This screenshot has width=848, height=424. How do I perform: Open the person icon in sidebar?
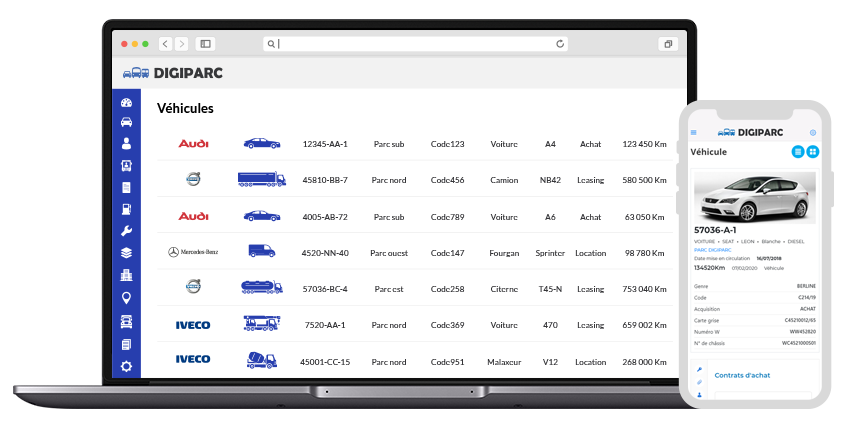[x=126, y=143]
